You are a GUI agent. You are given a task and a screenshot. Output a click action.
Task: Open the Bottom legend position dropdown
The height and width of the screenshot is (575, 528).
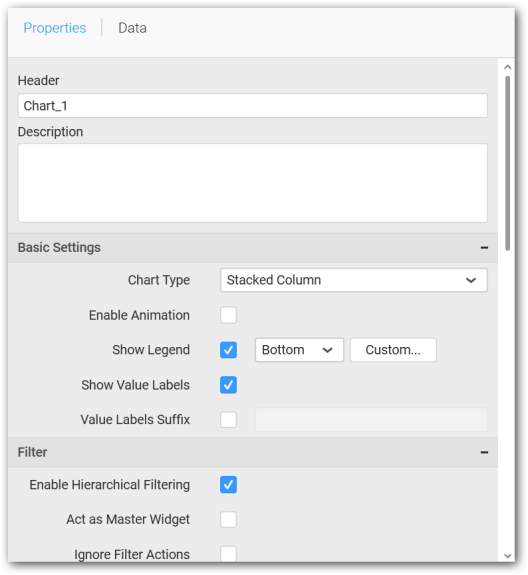[x=300, y=350]
